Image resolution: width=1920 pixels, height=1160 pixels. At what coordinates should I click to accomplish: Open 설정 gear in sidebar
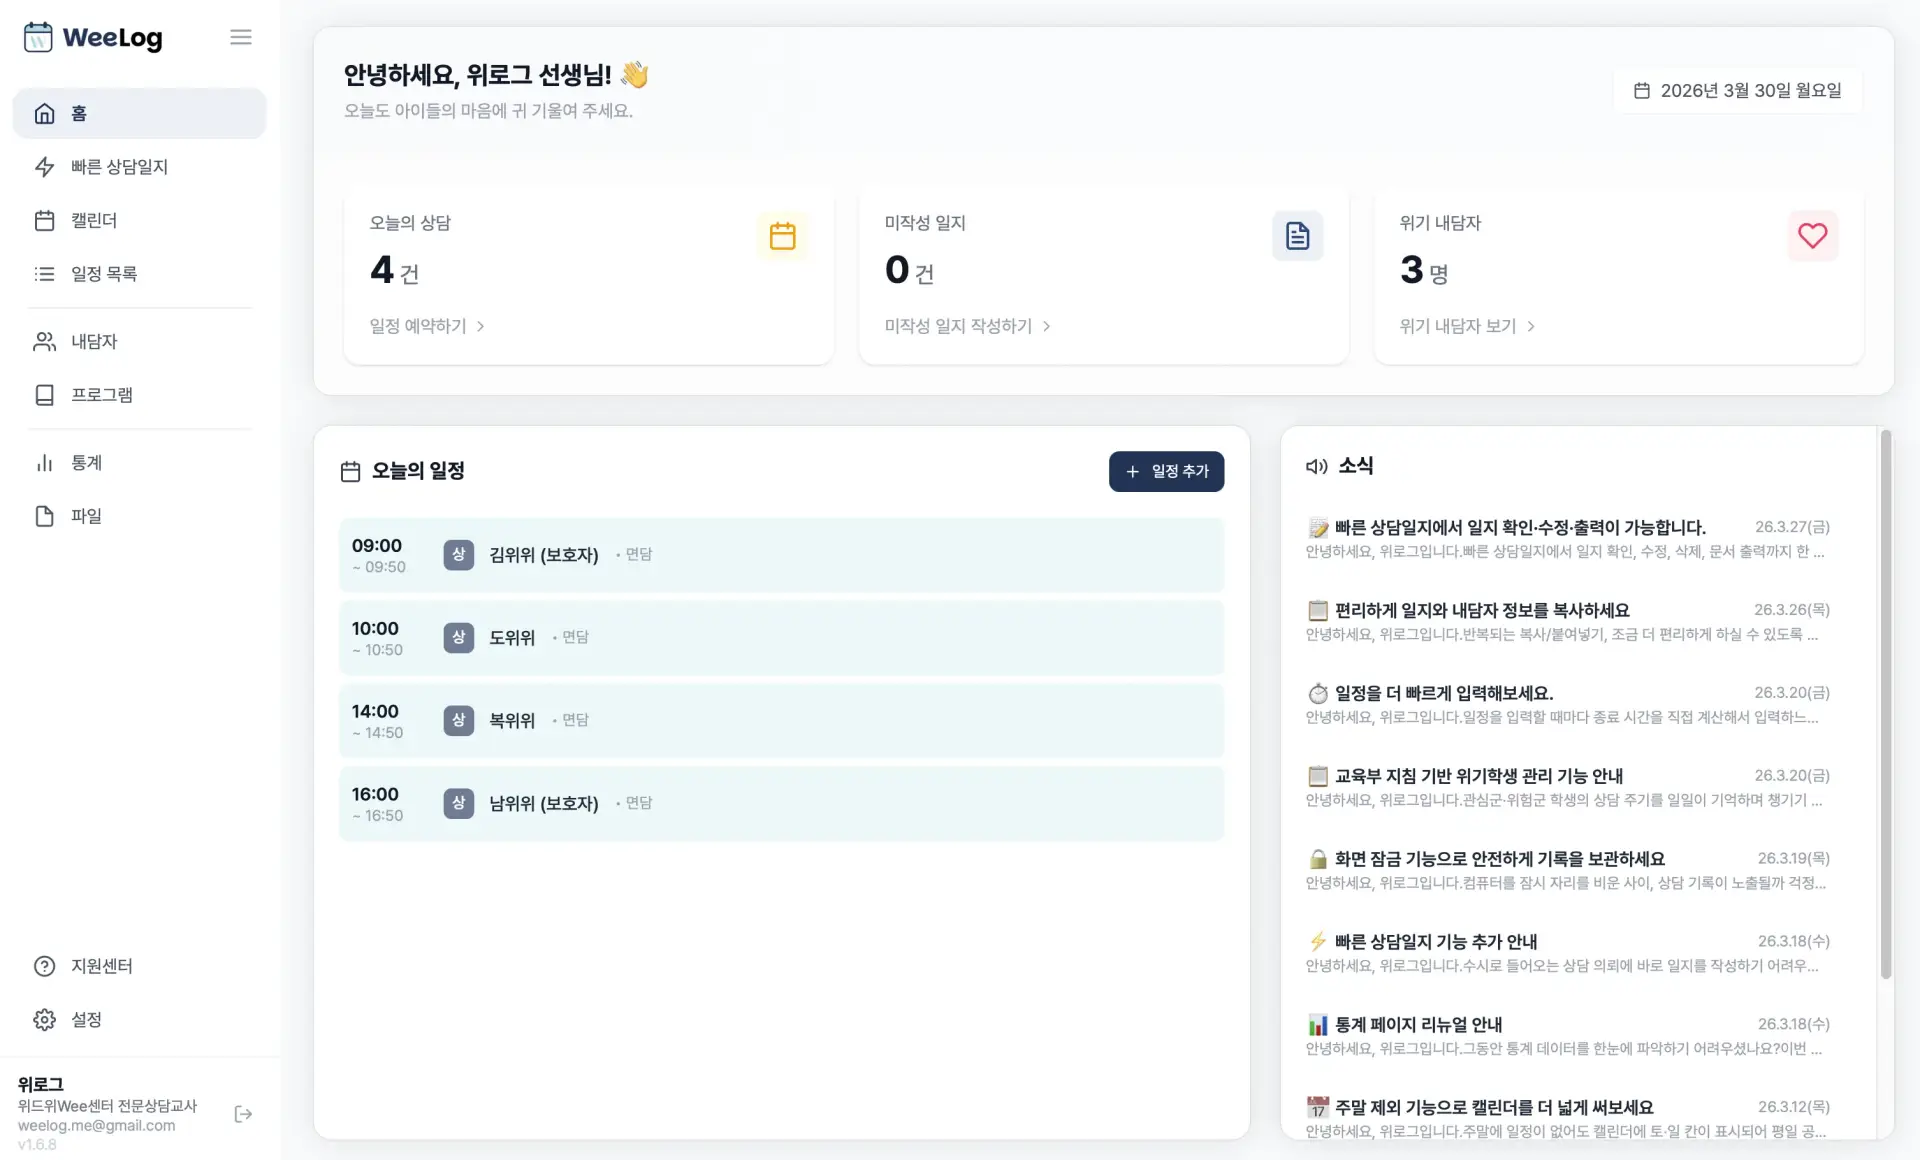click(45, 1019)
